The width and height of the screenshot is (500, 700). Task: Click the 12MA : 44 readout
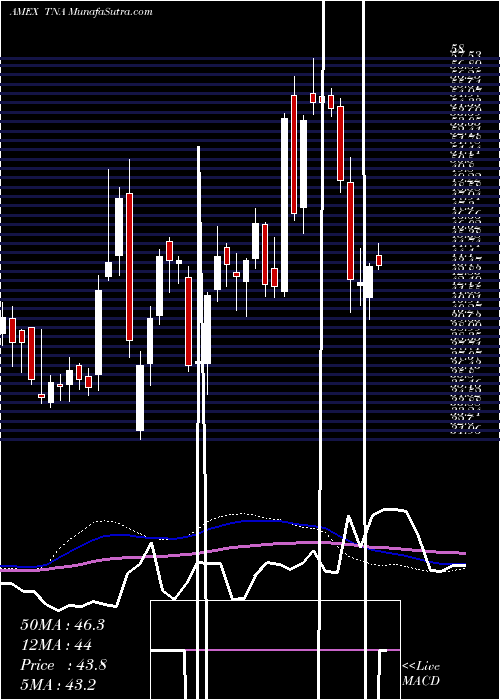(x=56, y=645)
